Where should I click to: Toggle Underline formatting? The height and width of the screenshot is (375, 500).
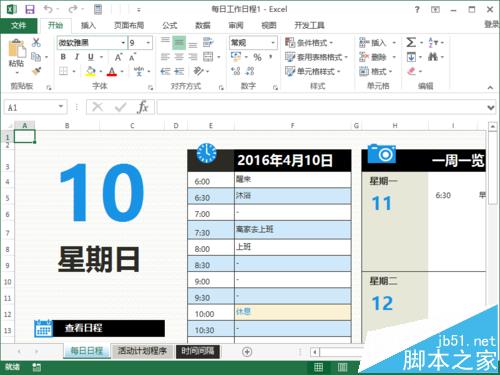91,57
